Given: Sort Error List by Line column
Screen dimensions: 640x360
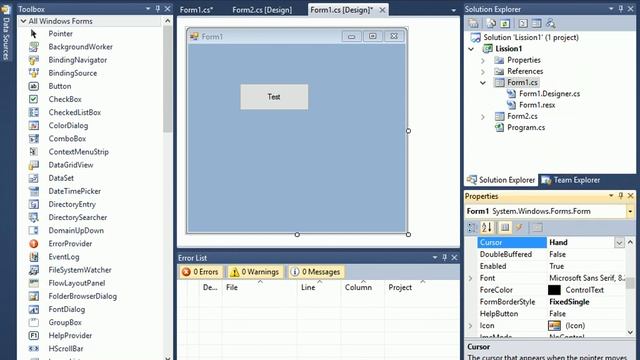Looking at the screenshot, I should coord(318,287).
